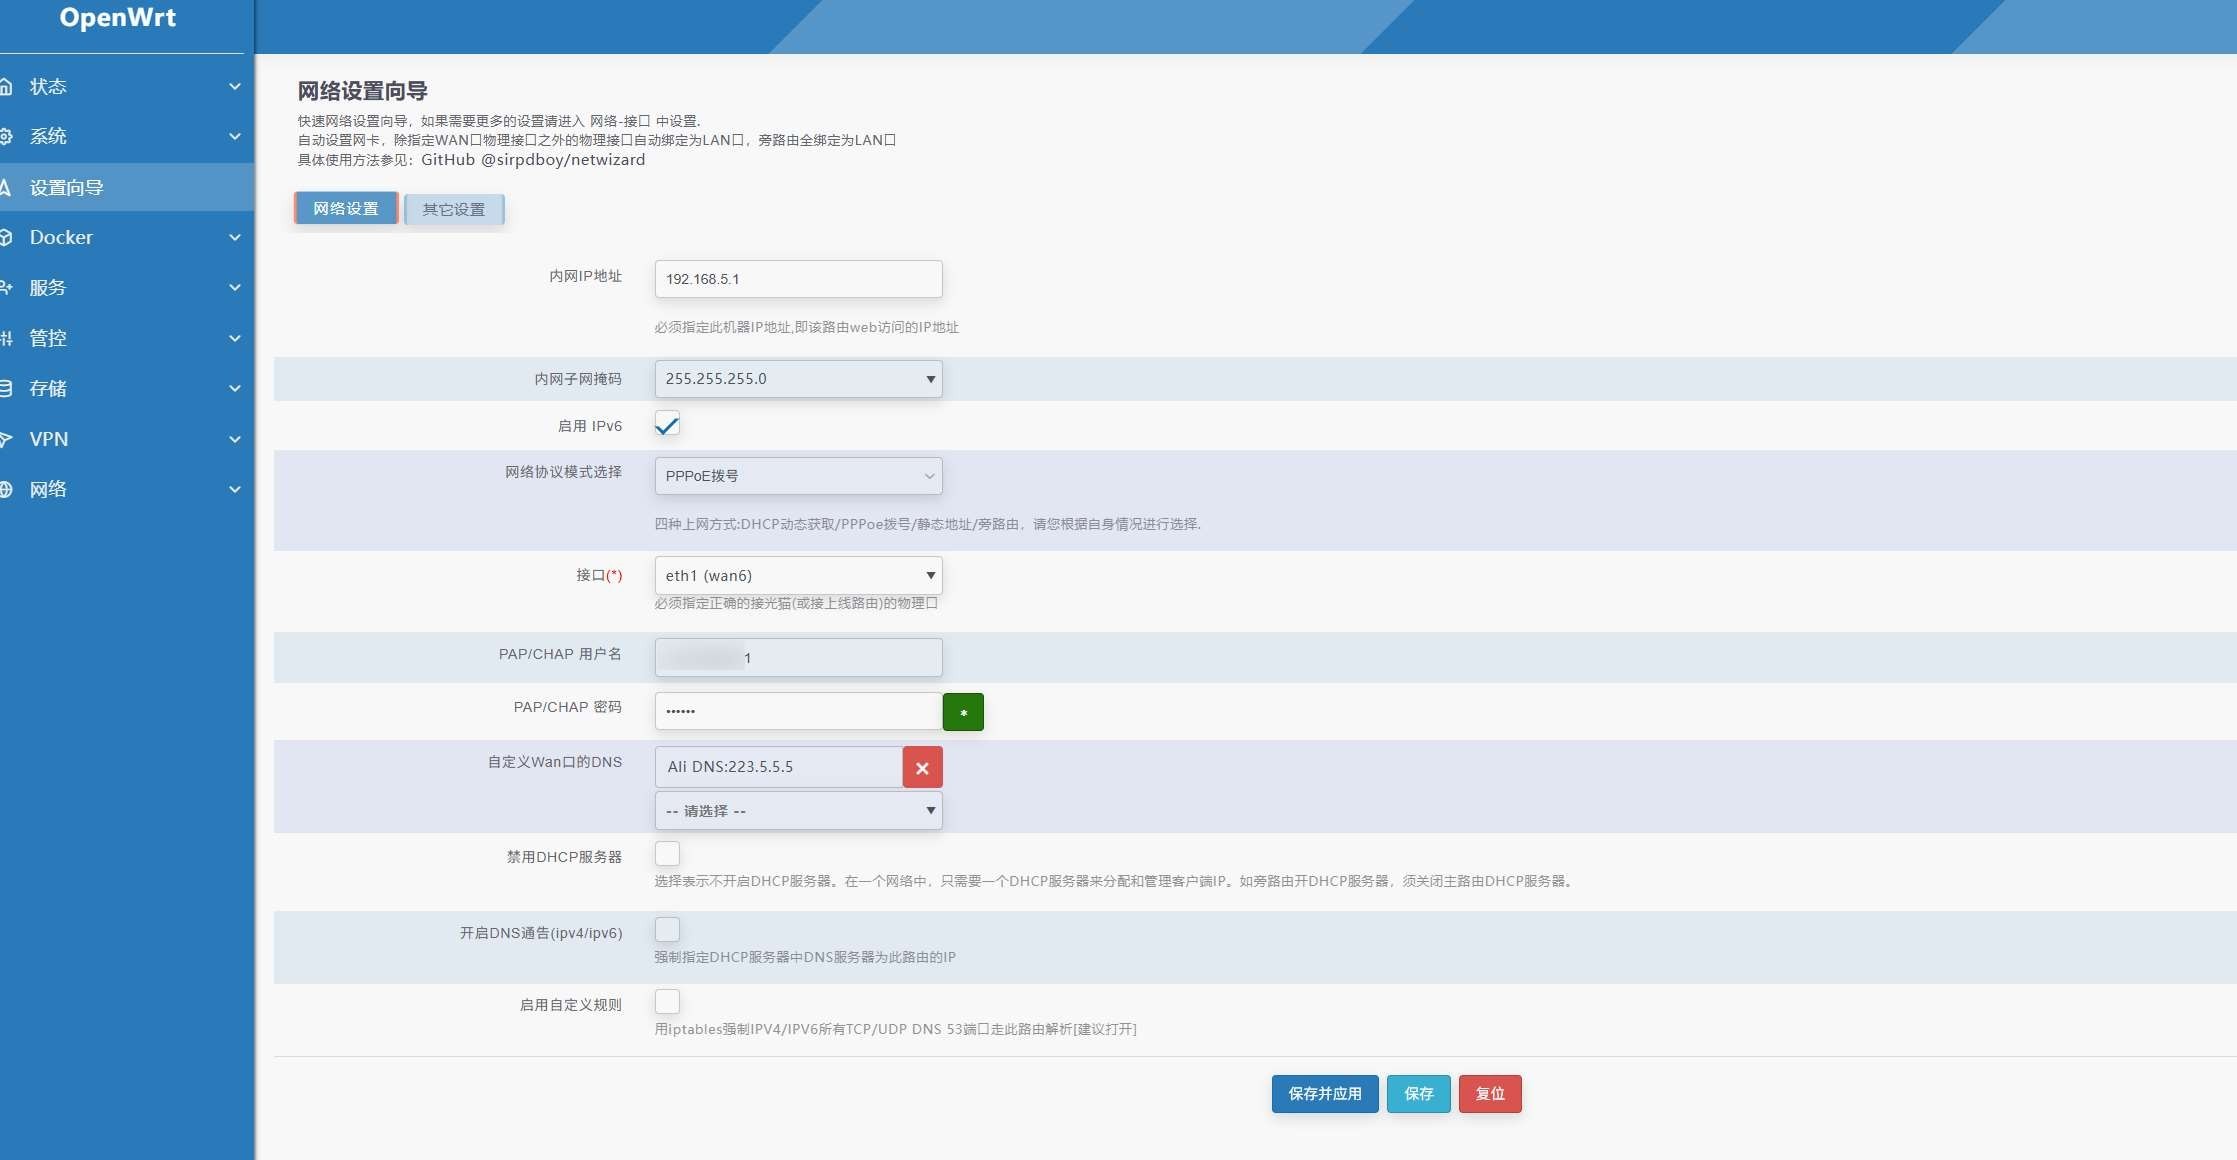Click the network (网络) globe icon
Screen dimensions: 2237x1160
[x=6, y=490]
